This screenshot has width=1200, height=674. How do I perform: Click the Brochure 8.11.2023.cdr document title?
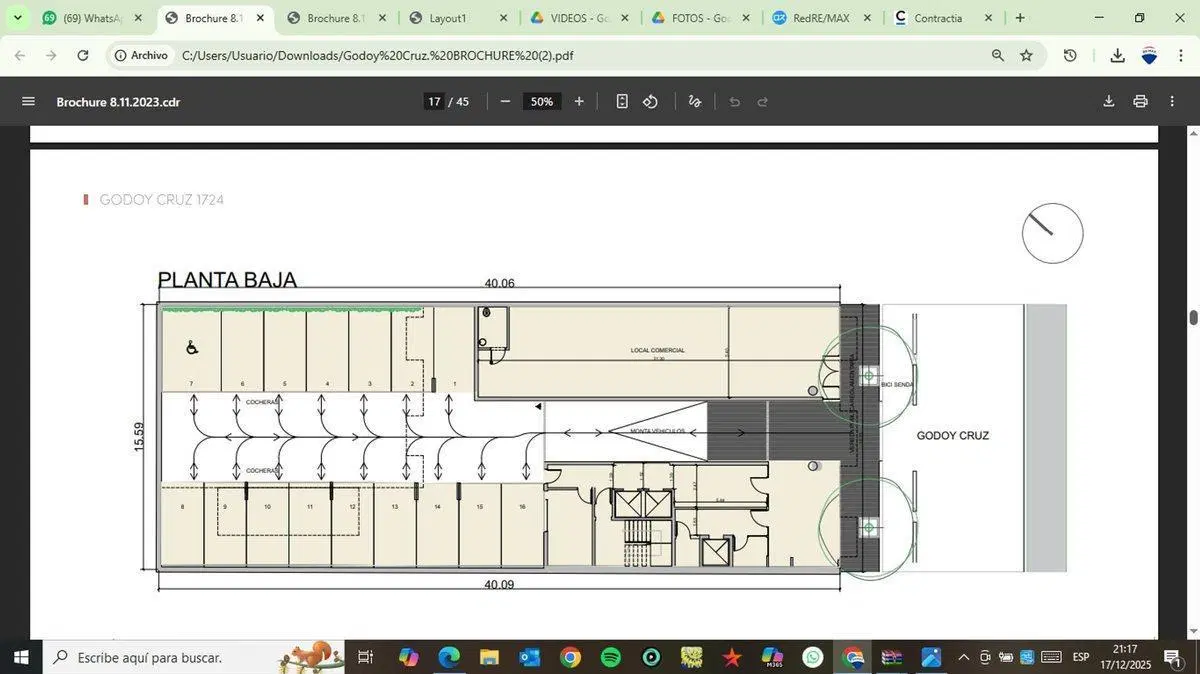point(118,102)
